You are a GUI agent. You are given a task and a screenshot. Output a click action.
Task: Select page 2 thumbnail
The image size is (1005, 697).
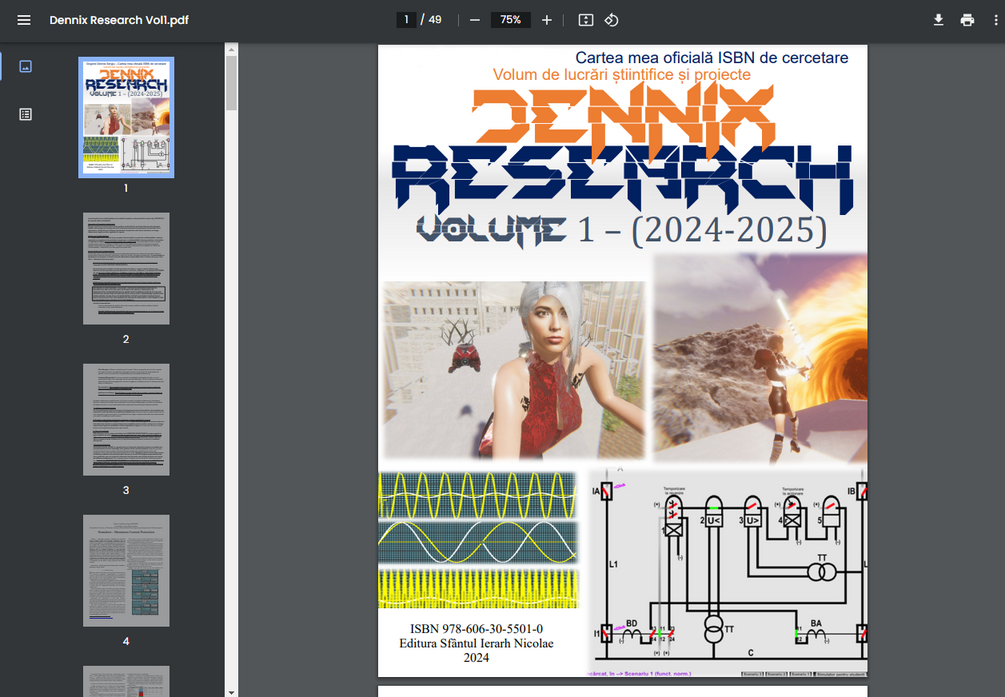point(126,269)
